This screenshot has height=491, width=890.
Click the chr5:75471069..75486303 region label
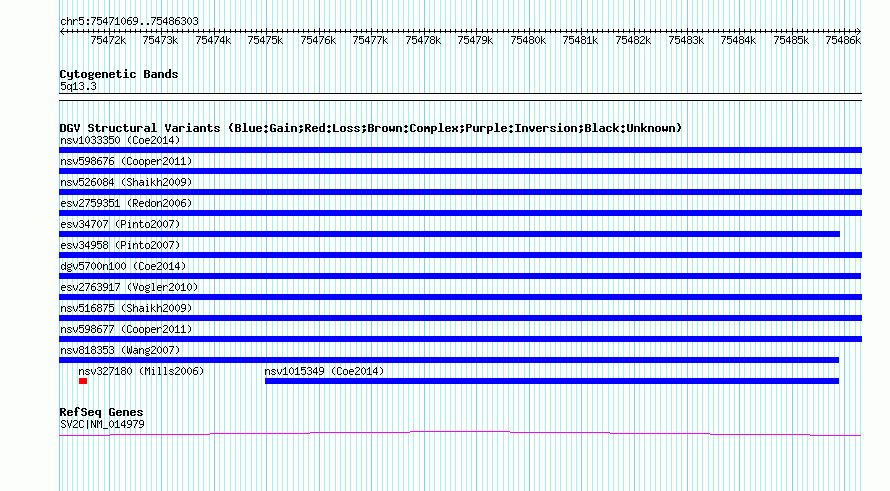click(129, 22)
